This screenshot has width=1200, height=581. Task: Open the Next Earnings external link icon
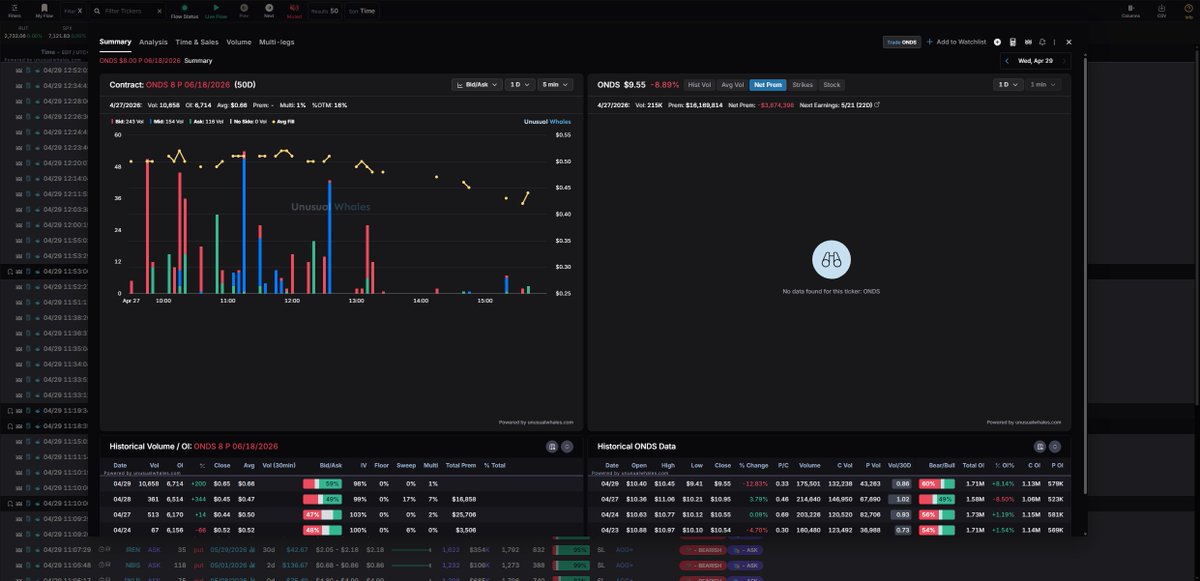click(877, 104)
